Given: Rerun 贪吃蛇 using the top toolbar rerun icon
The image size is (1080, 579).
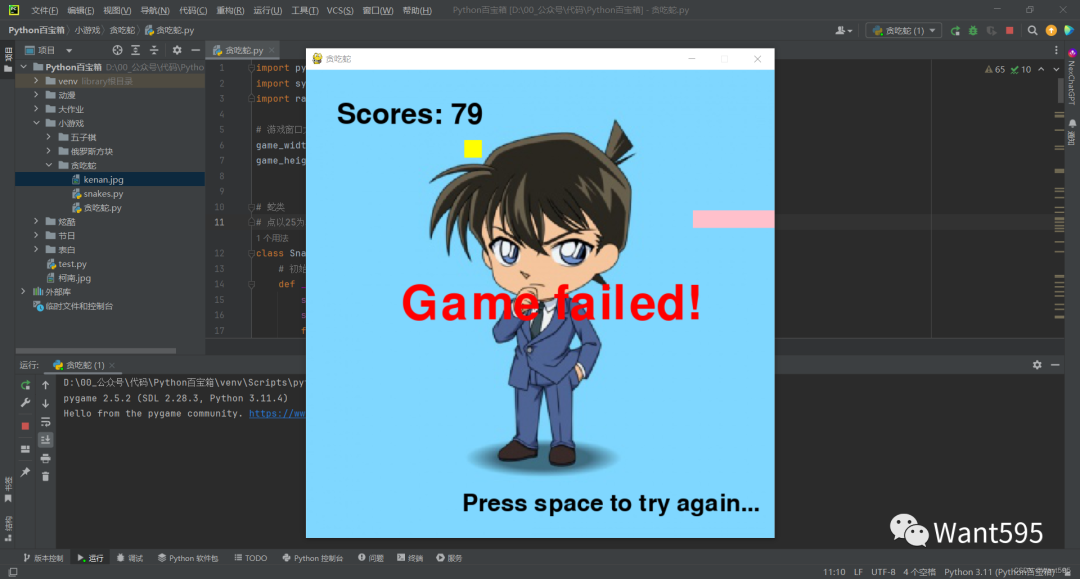Looking at the screenshot, I should coord(955,30).
